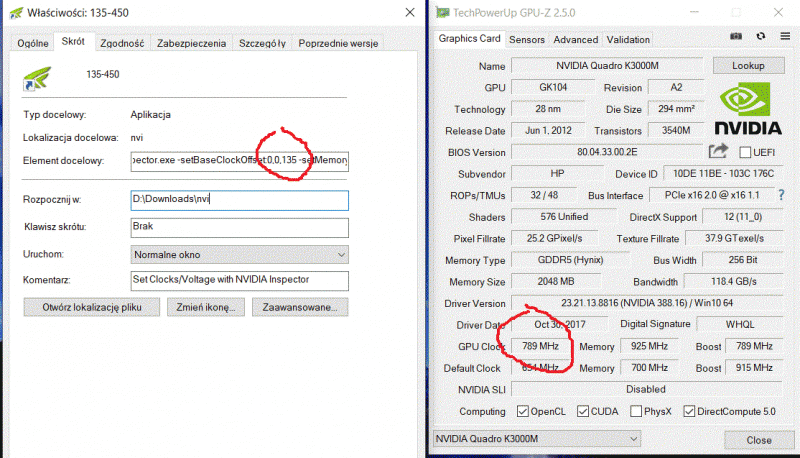Click the Bus Width value '256 Bit'
The height and width of the screenshot is (458, 800).
(743, 260)
